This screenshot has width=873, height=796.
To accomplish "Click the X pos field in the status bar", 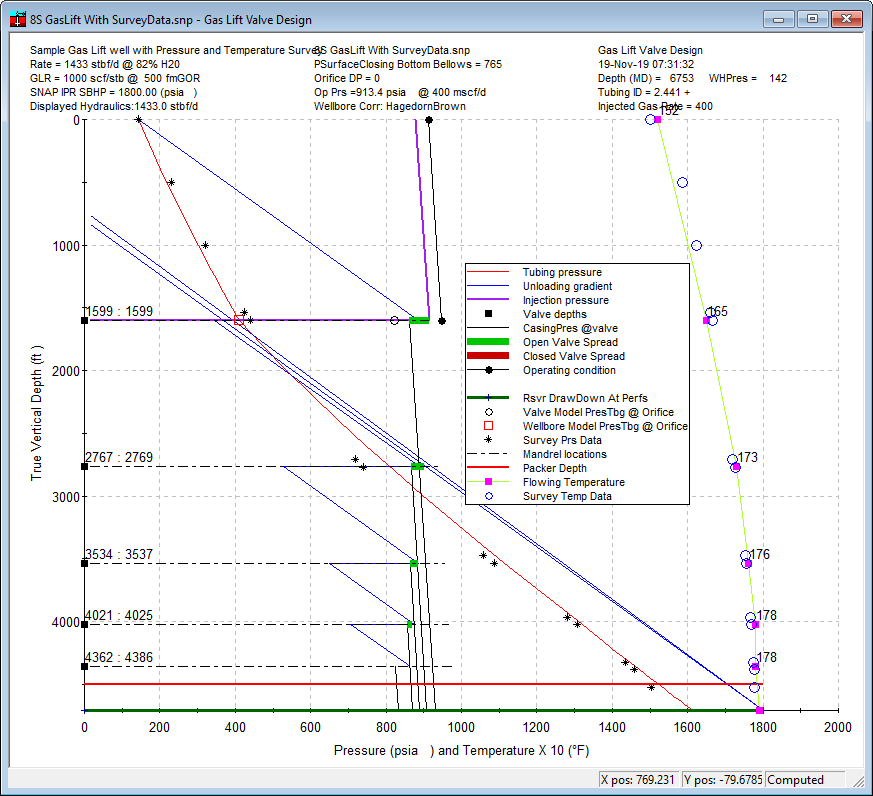I will coord(640,780).
